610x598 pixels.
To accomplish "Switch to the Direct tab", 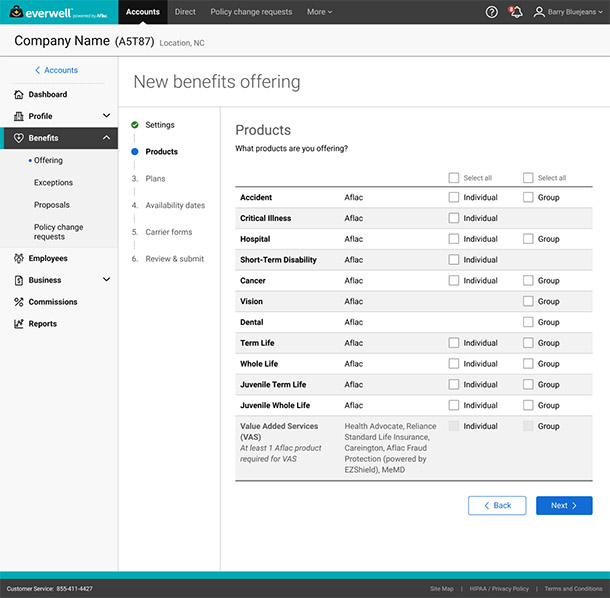I will click(185, 12).
